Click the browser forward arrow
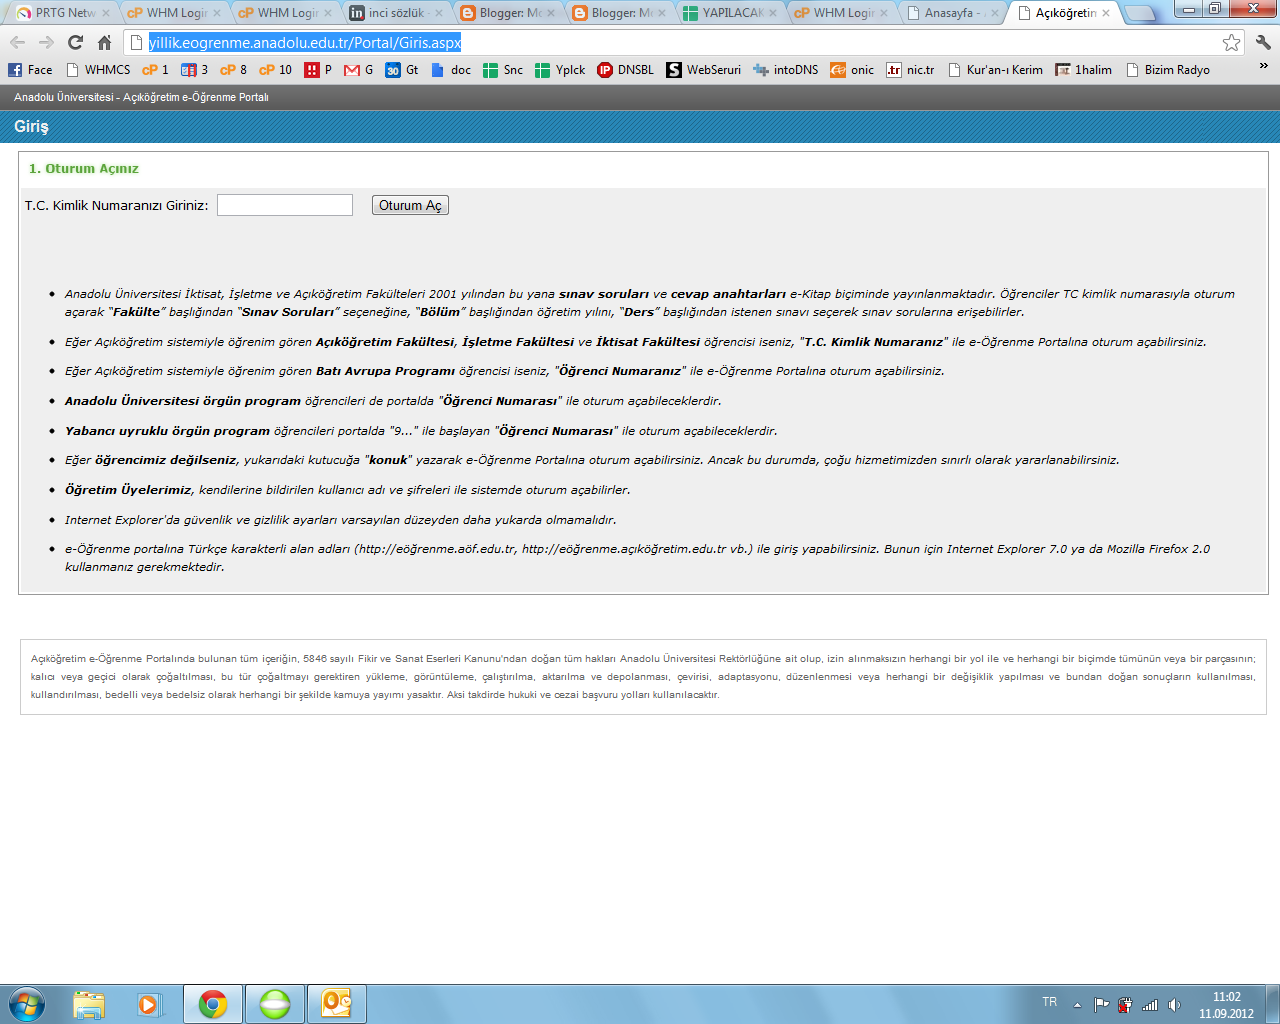 (46, 42)
